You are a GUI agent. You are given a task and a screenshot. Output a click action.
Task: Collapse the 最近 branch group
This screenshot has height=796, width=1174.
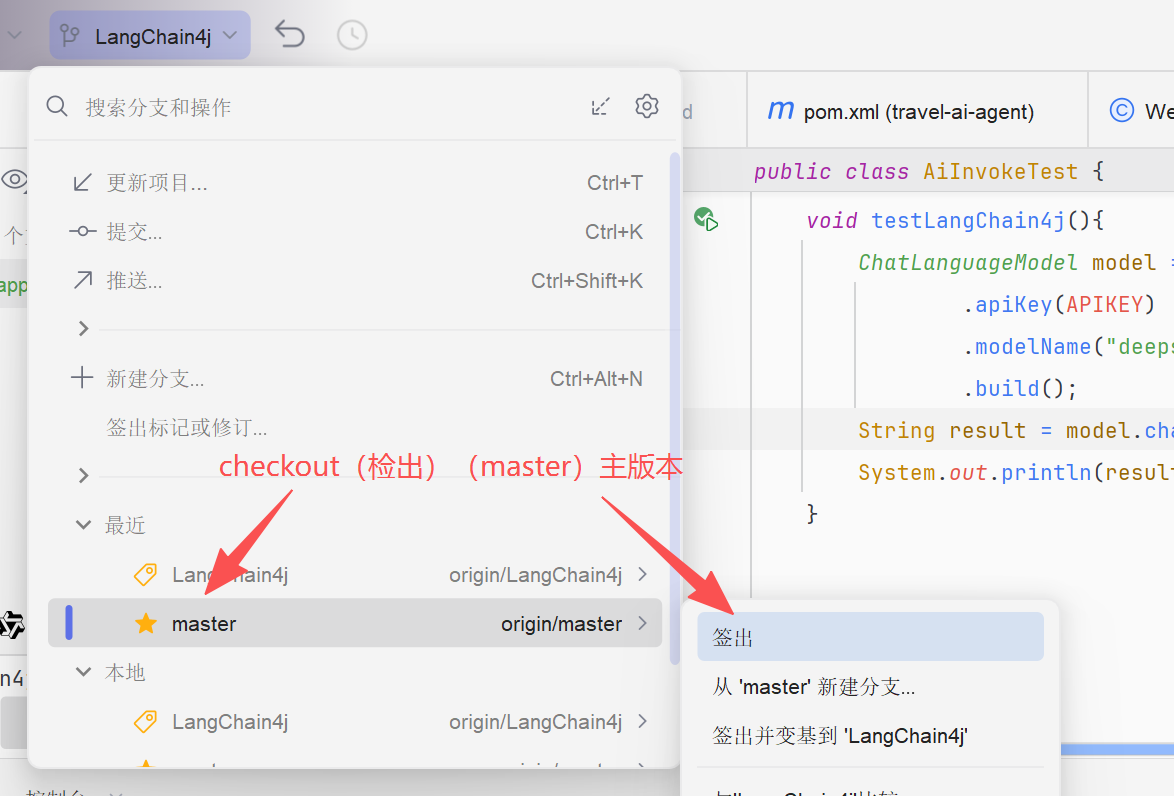[84, 525]
